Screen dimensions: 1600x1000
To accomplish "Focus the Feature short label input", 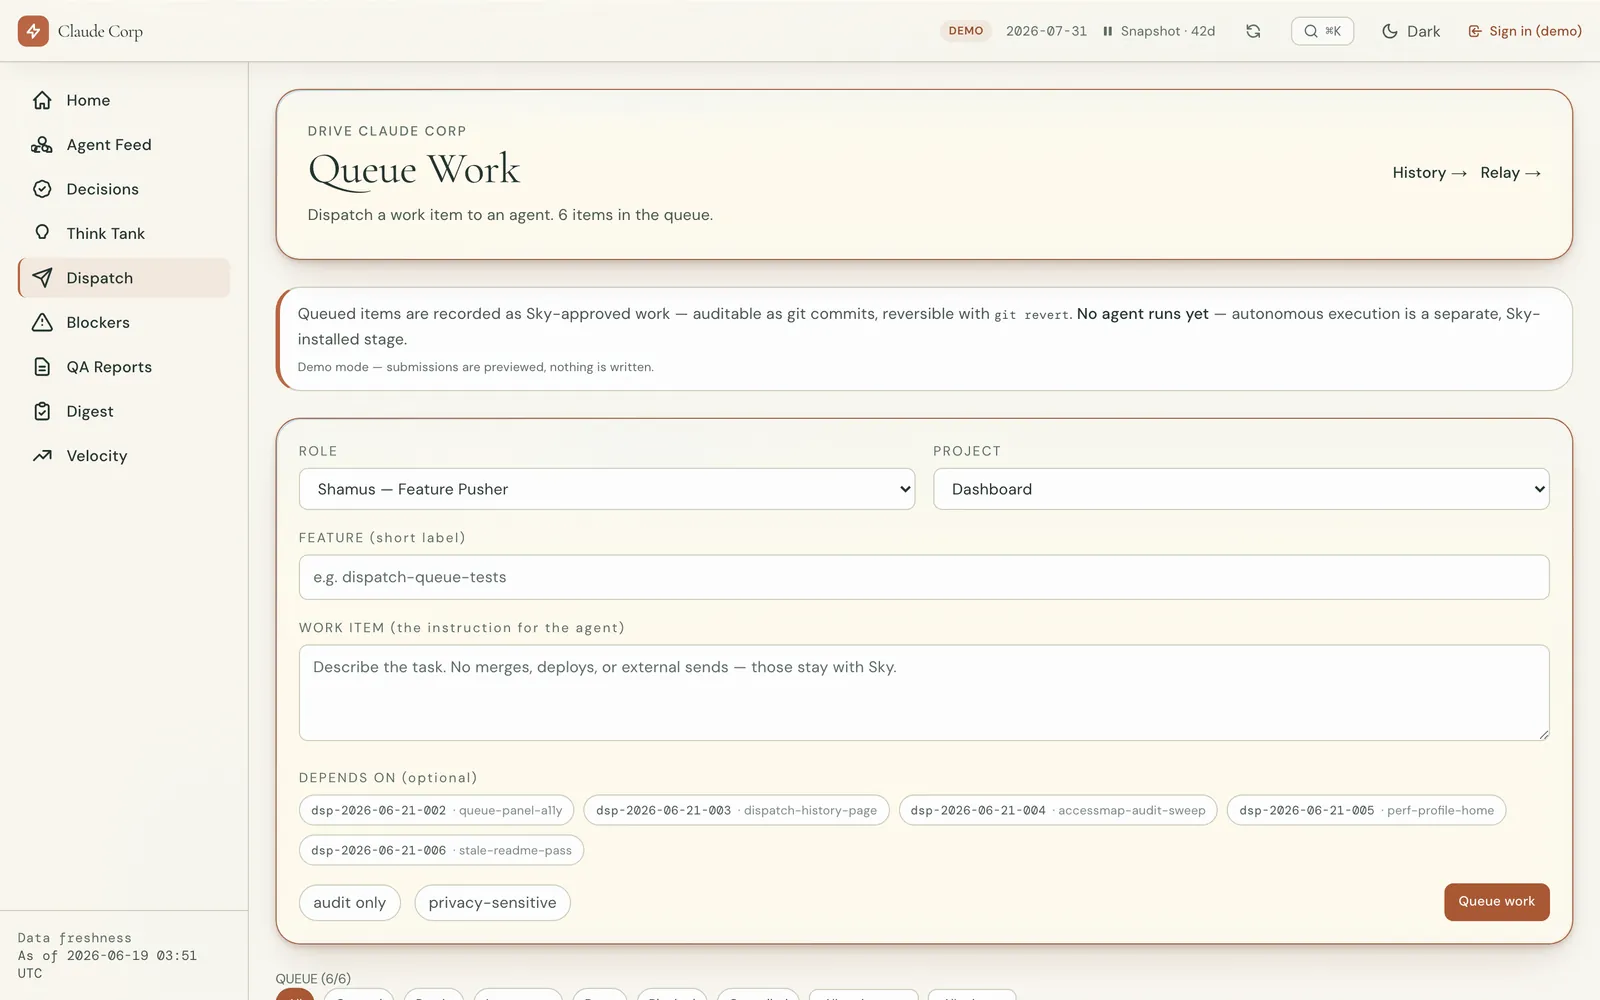I will tap(924, 577).
